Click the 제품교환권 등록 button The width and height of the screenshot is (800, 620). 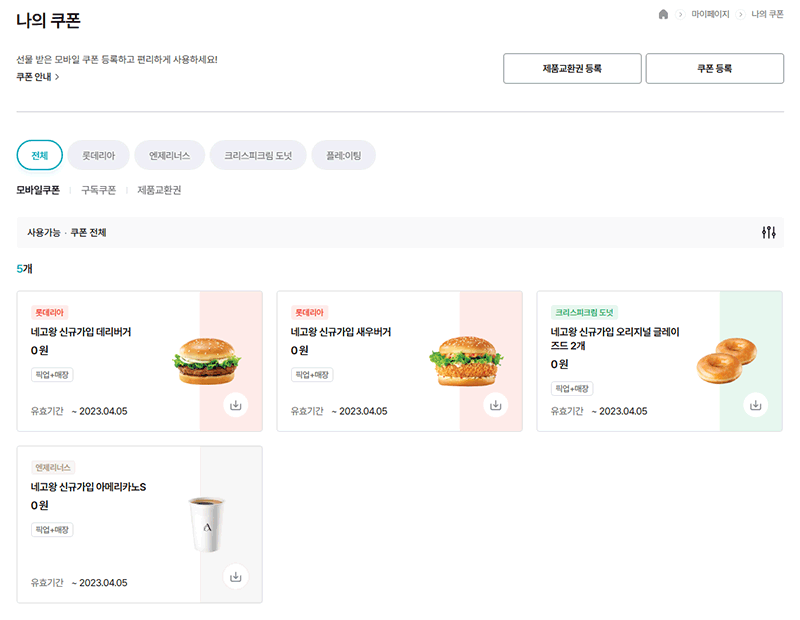pos(572,68)
